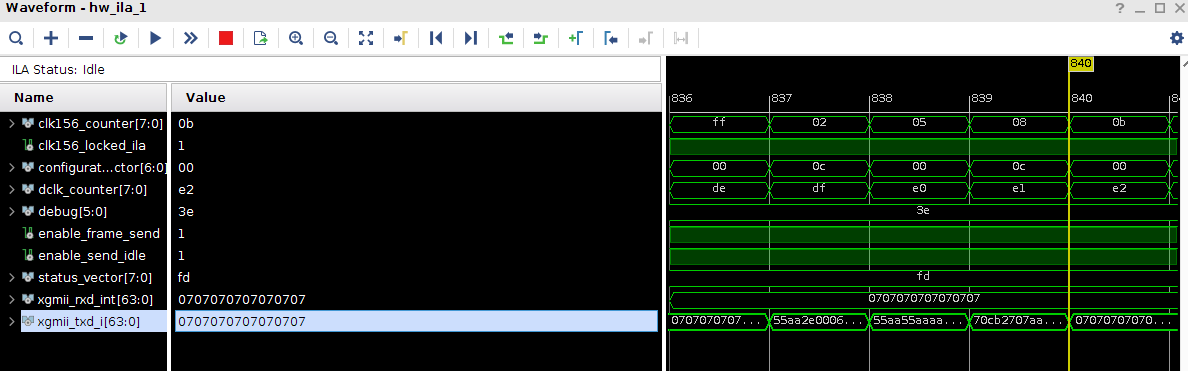Select the enable_frame_send signal
This screenshot has width=1188, height=371.
click(x=98, y=233)
